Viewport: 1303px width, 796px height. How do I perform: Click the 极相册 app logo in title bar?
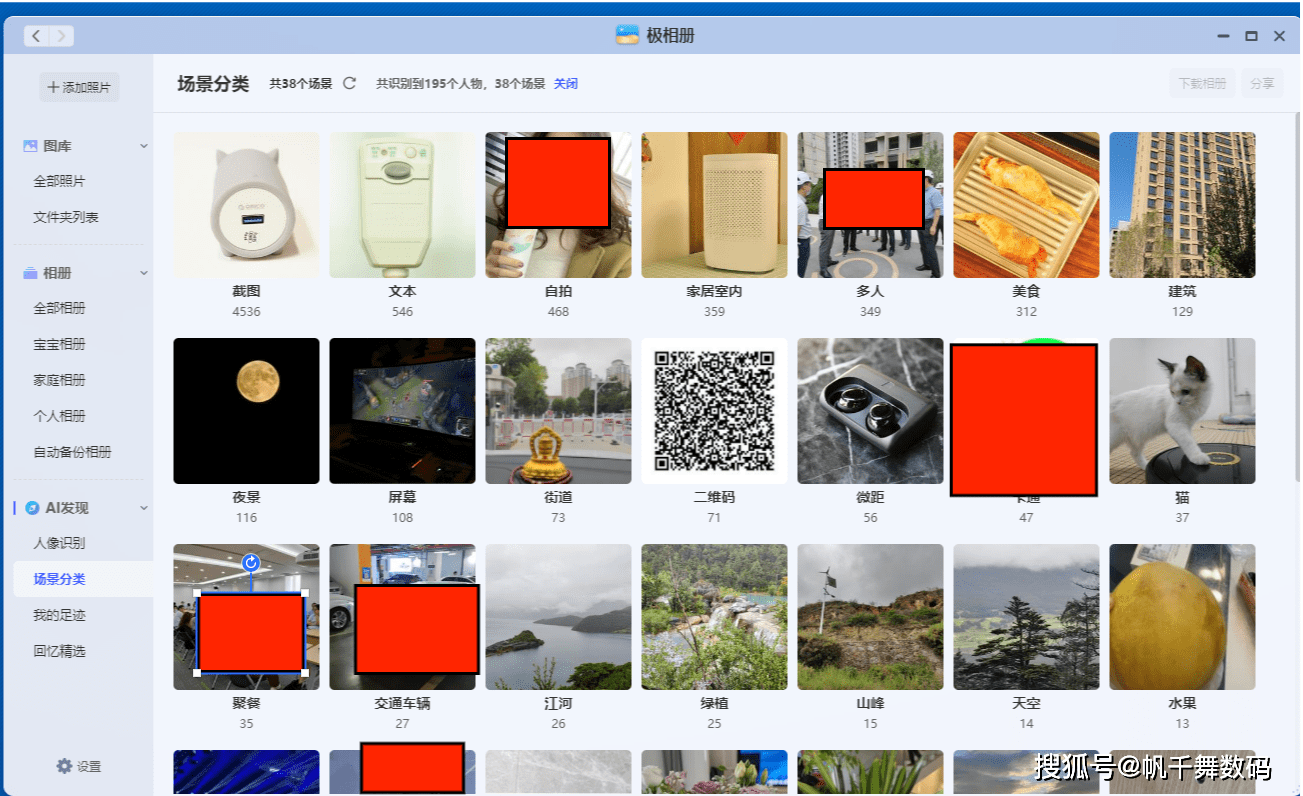[627, 36]
